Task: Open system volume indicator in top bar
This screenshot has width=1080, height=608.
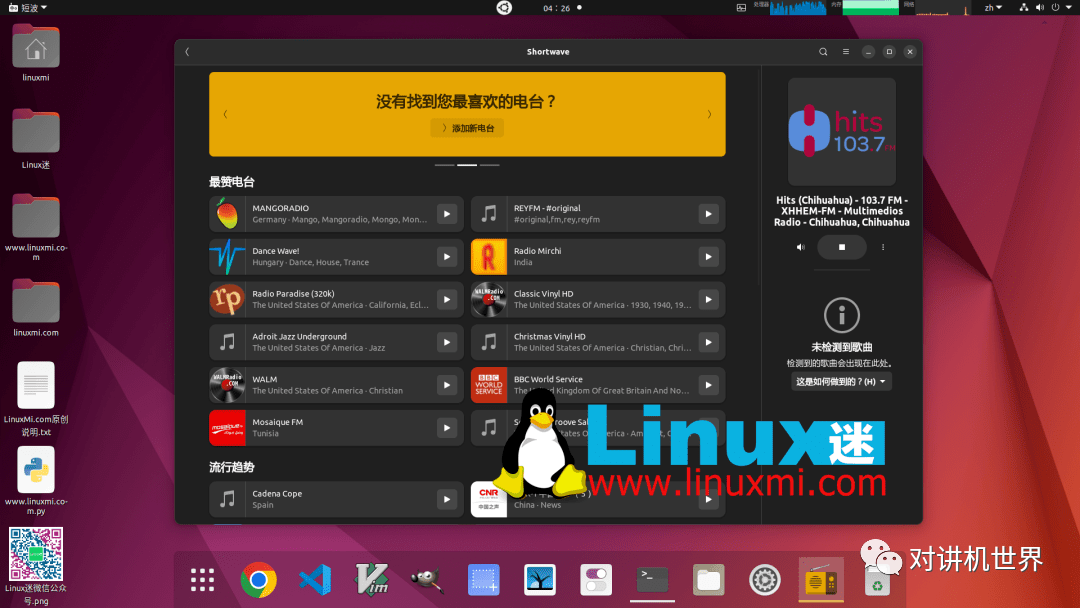Action: pos(1039,8)
